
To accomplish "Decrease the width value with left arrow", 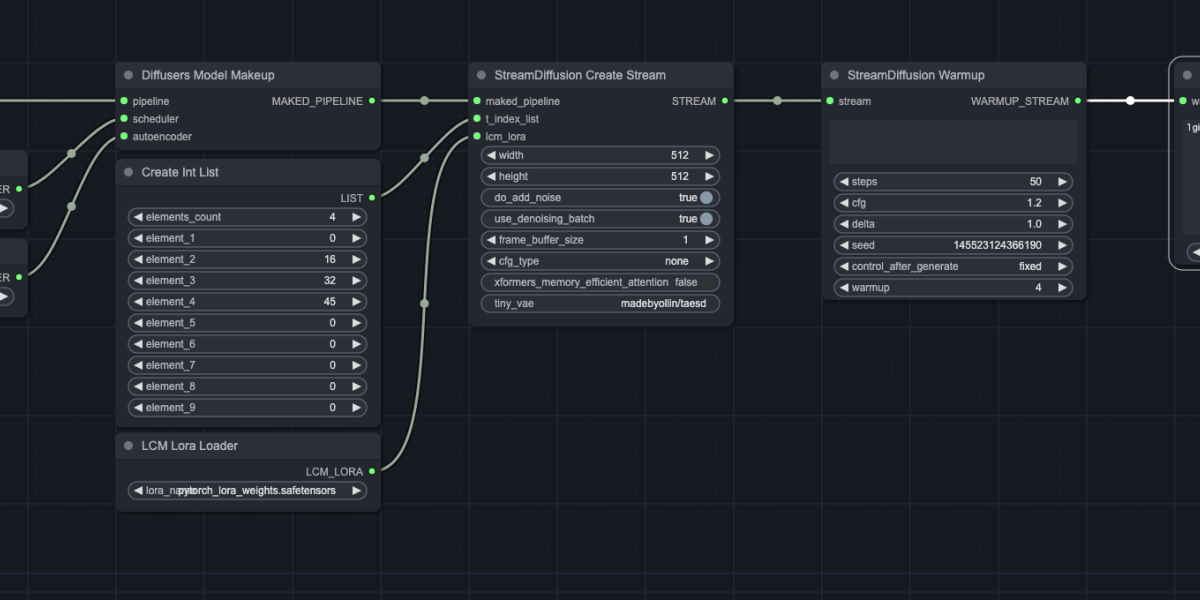I will 490,156.
